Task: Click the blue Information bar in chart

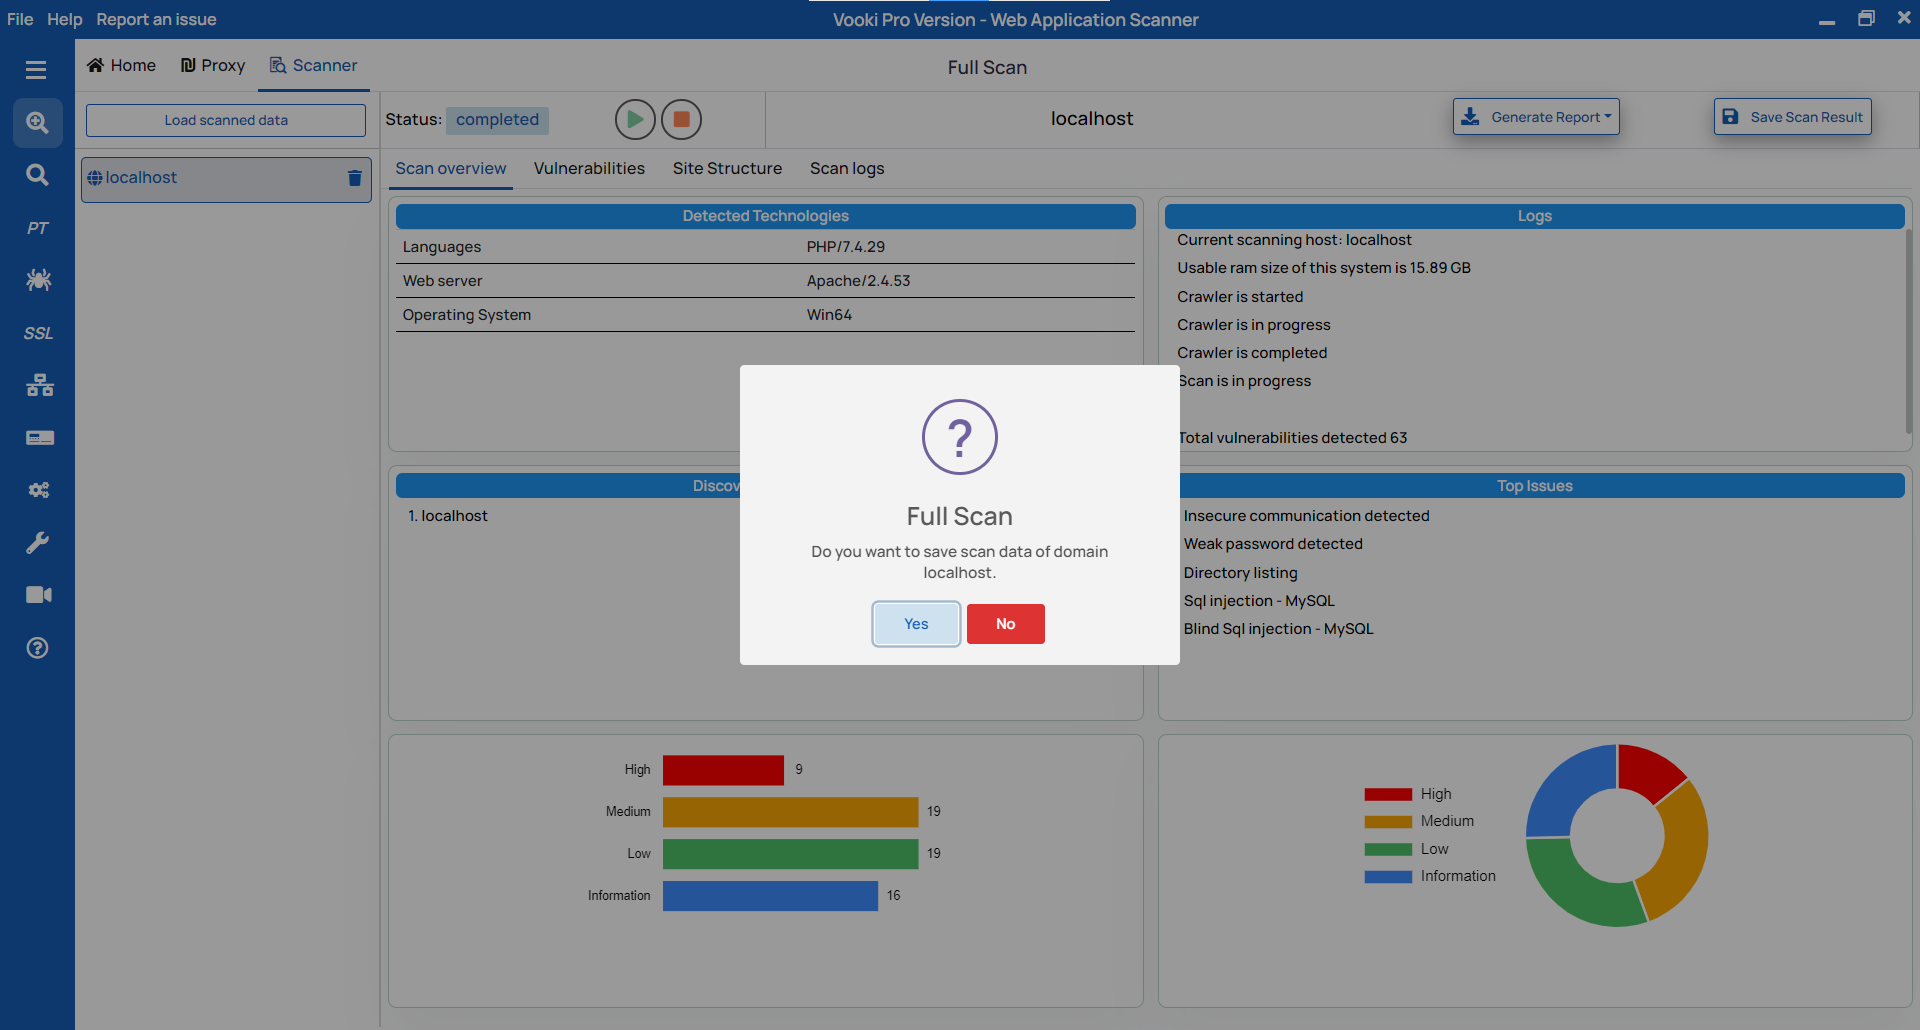Action: tap(770, 896)
